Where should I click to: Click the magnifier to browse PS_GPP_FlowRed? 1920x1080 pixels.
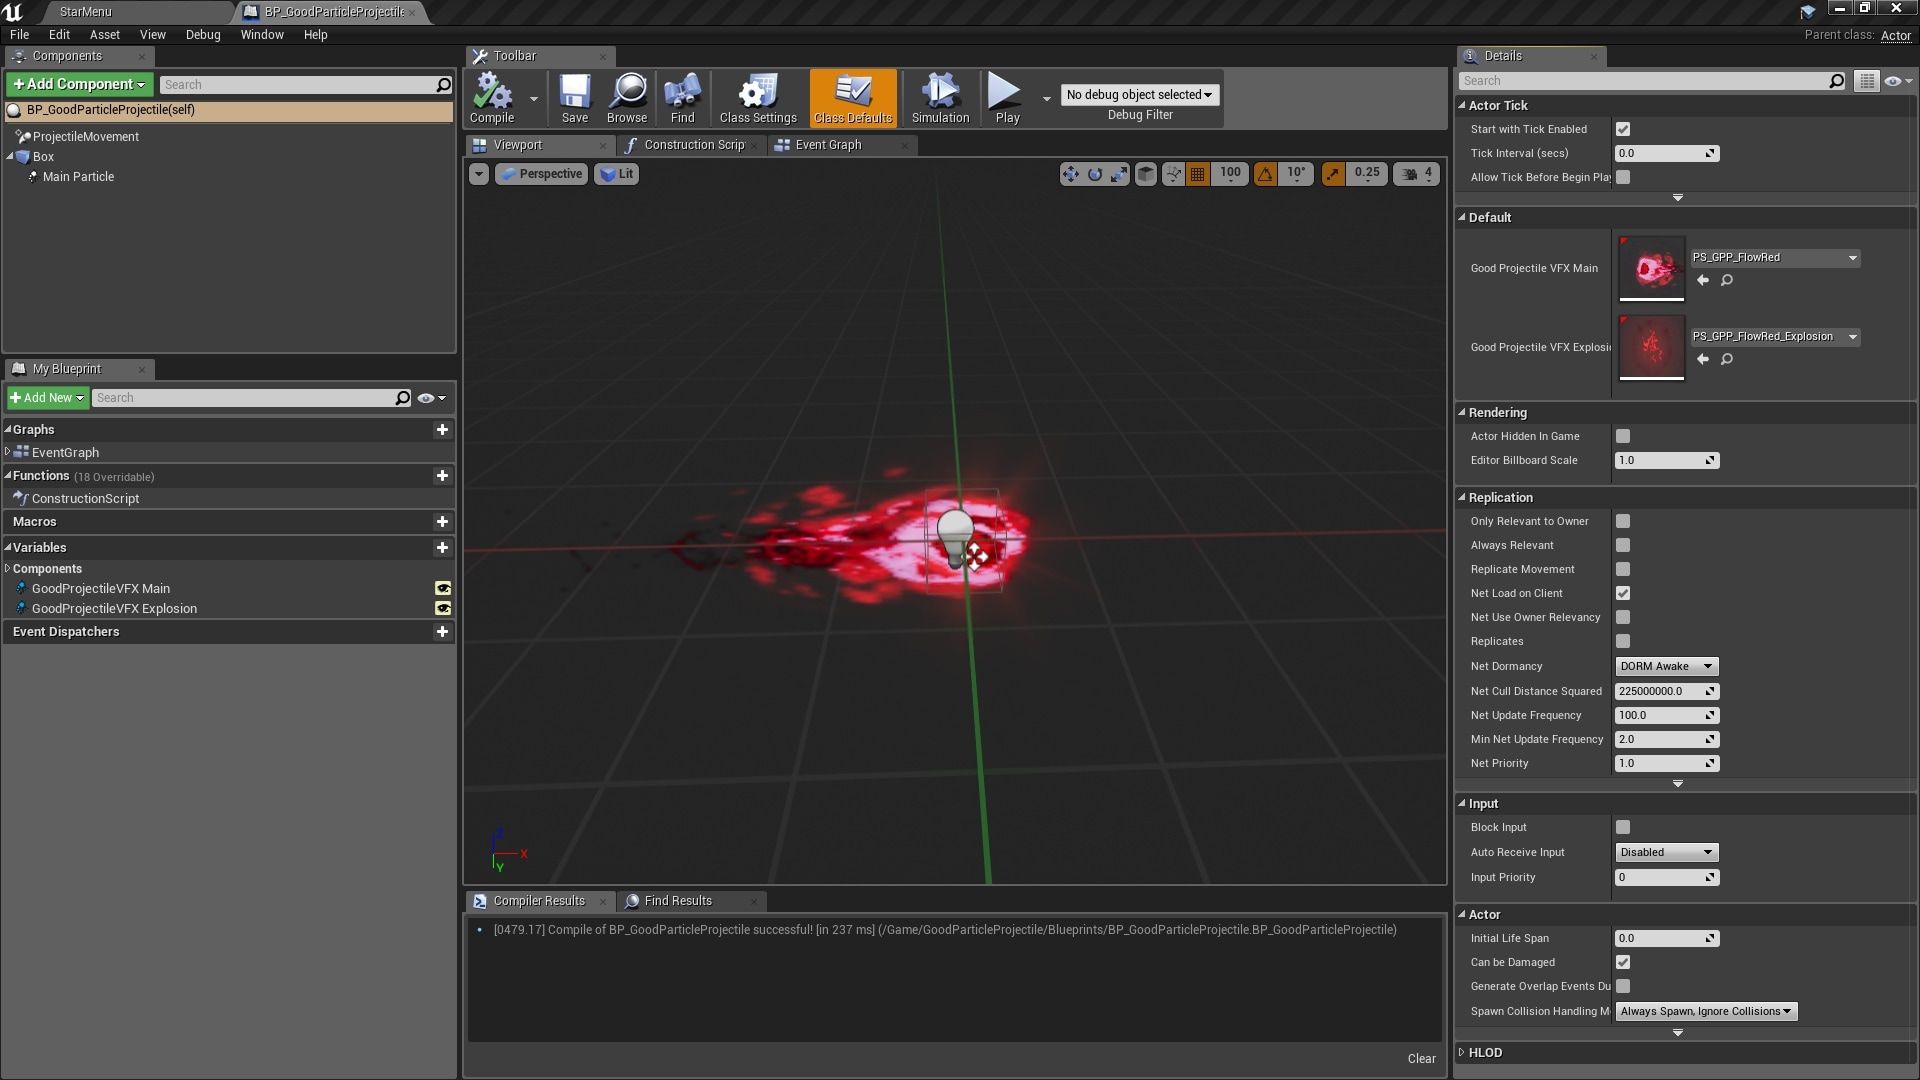point(1727,280)
